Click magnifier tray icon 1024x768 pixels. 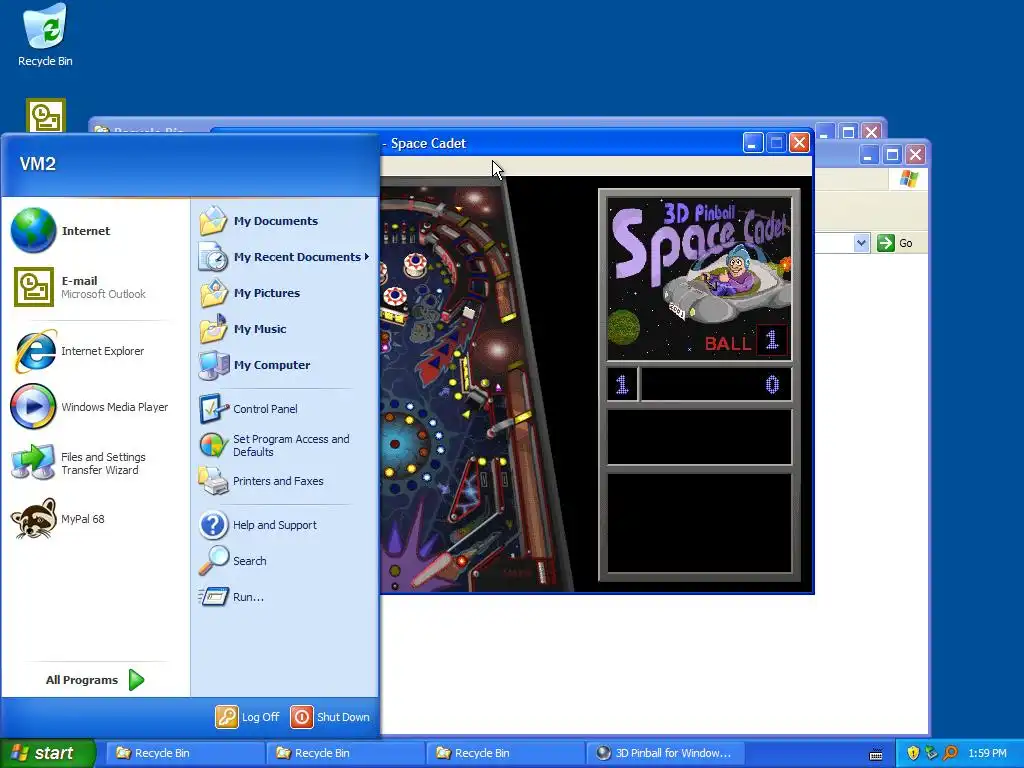point(950,753)
